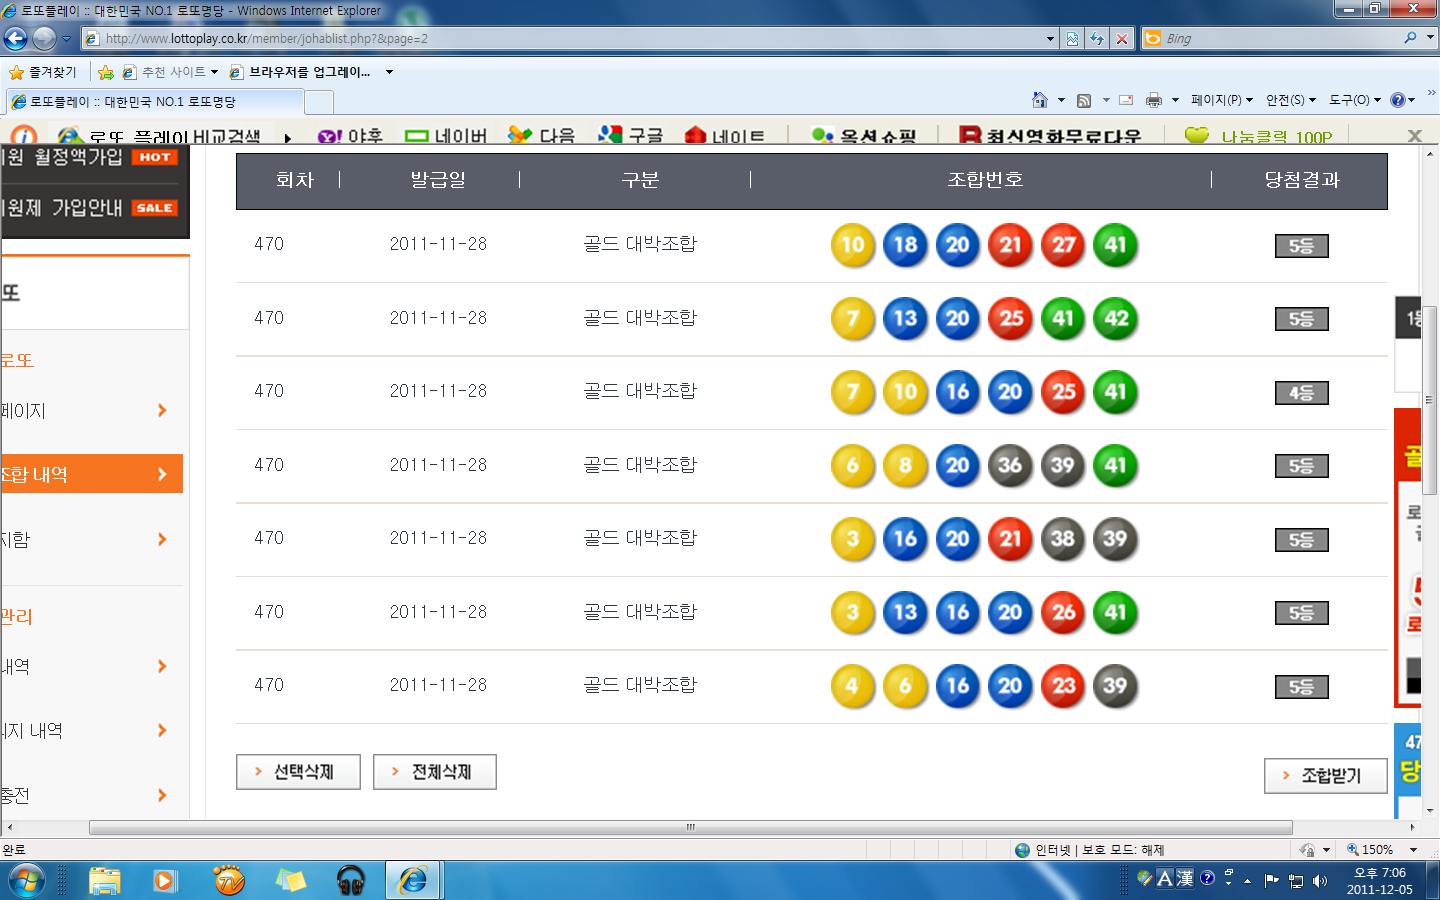
Task: Click the horizontal scrollbar thumb
Action: tap(690, 827)
